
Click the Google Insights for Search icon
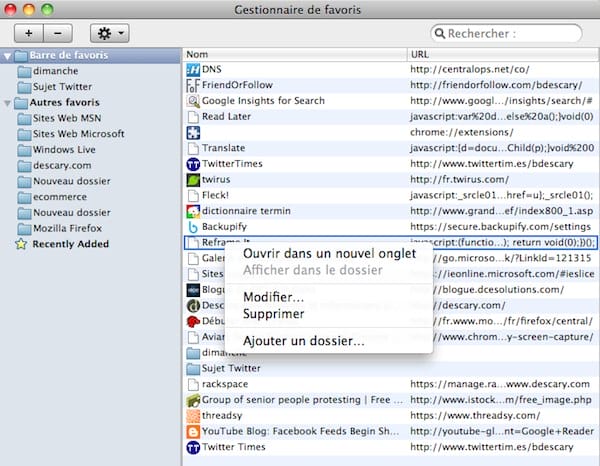193,101
